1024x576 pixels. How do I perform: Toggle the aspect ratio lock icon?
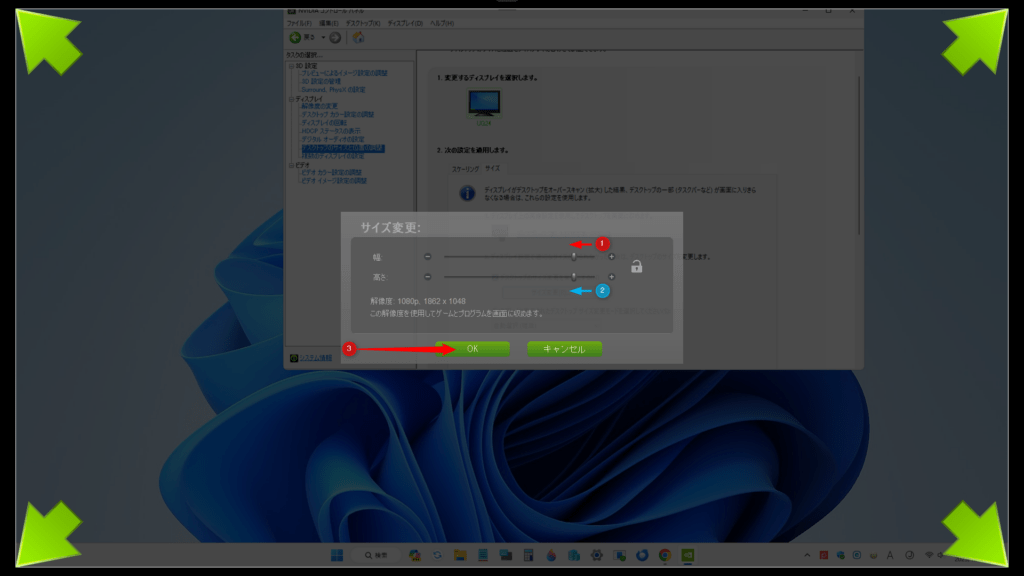click(x=636, y=266)
